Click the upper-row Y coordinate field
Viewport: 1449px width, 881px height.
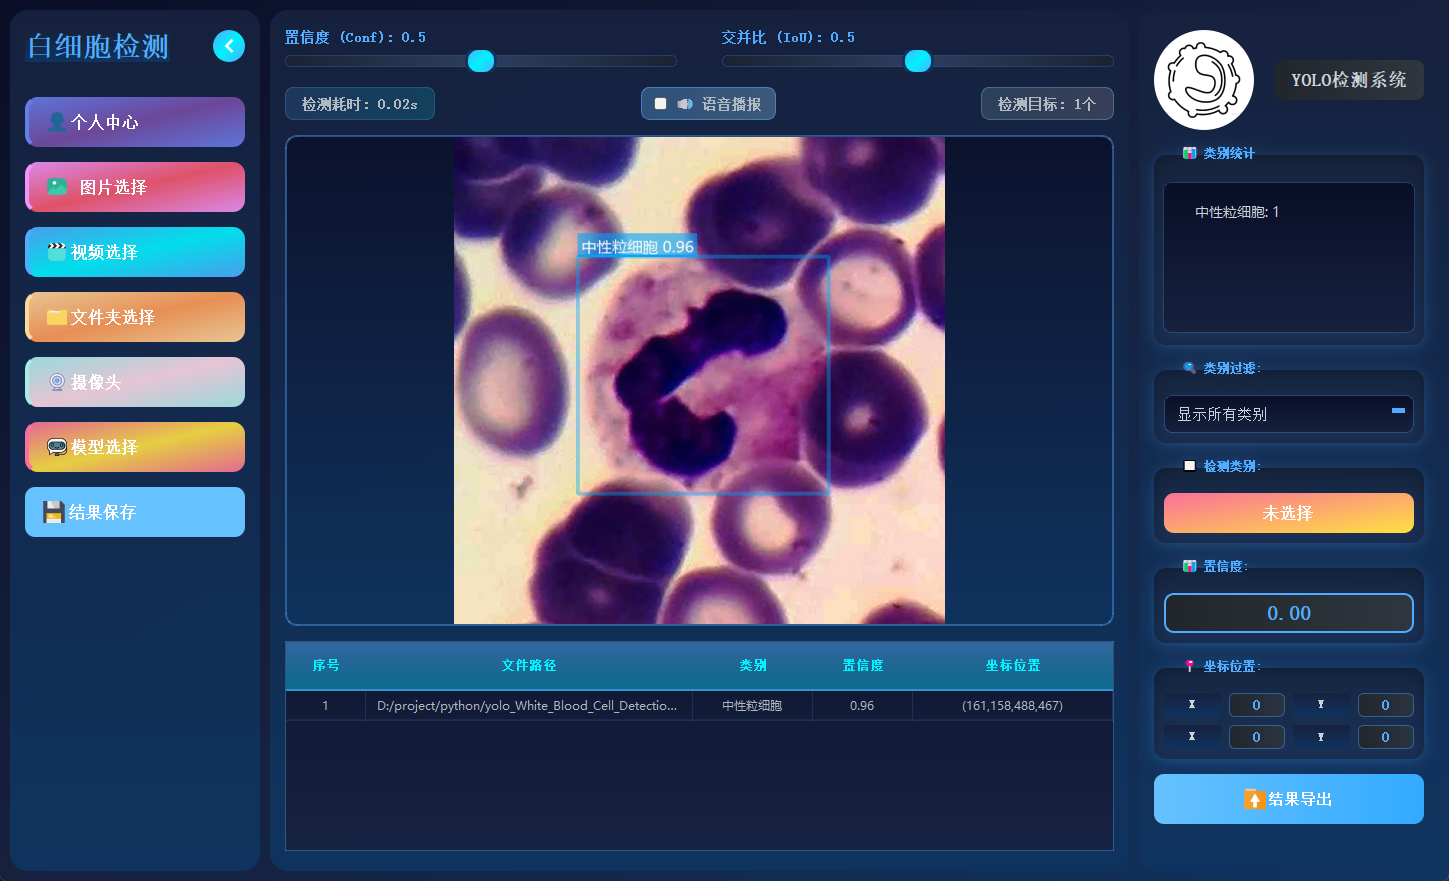click(1386, 705)
